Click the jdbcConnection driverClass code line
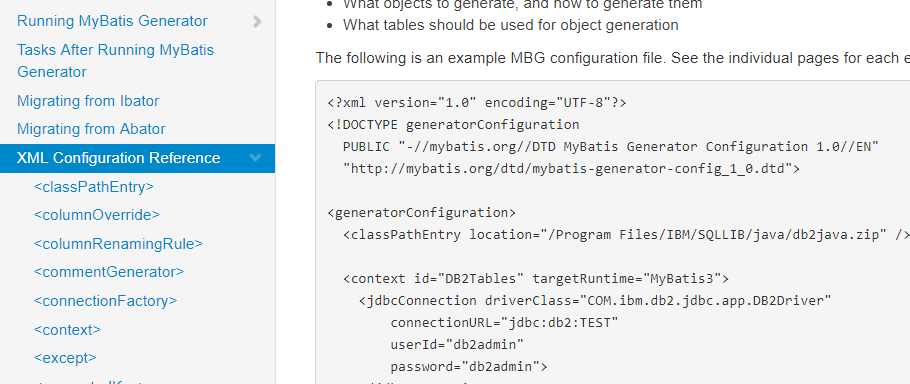Screen dimensions: 910x384 point(595,301)
